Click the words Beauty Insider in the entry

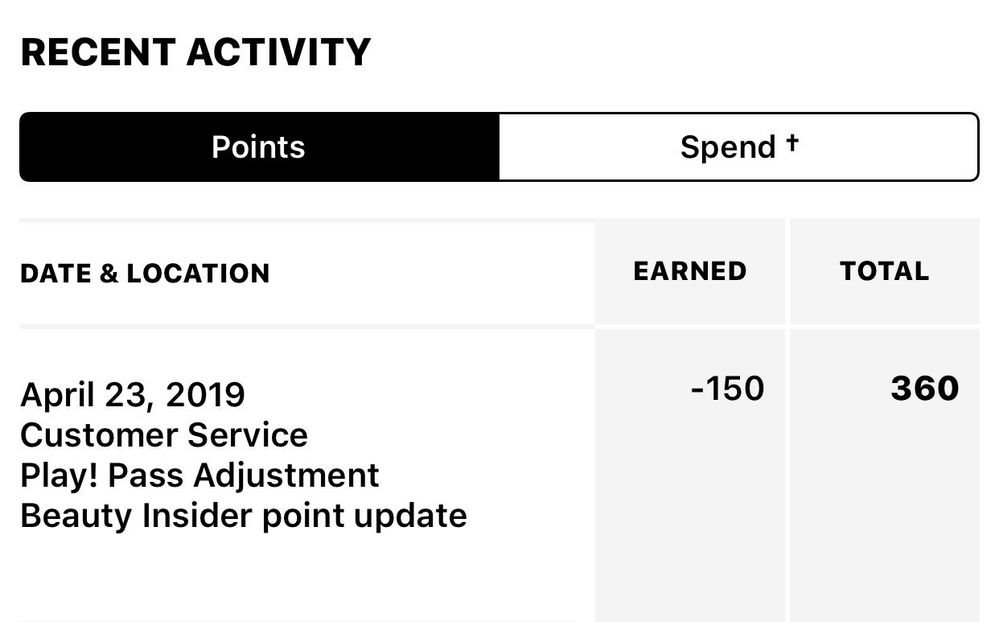[x=124, y=515]
